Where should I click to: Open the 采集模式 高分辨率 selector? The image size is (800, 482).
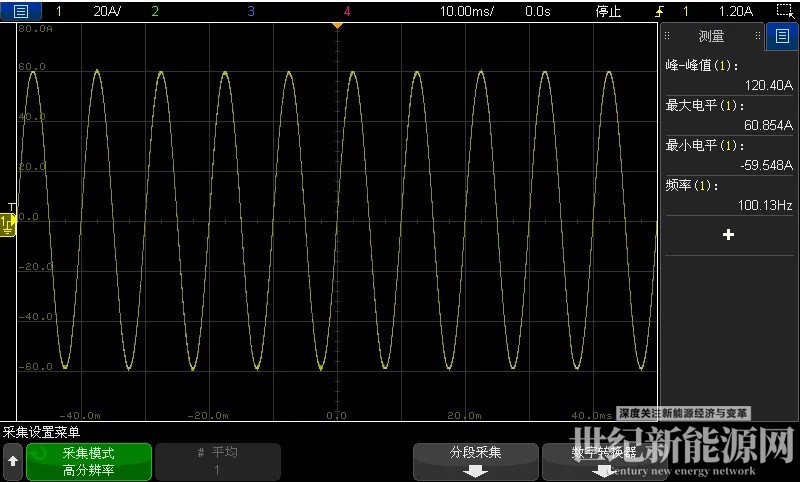[89, 461]
